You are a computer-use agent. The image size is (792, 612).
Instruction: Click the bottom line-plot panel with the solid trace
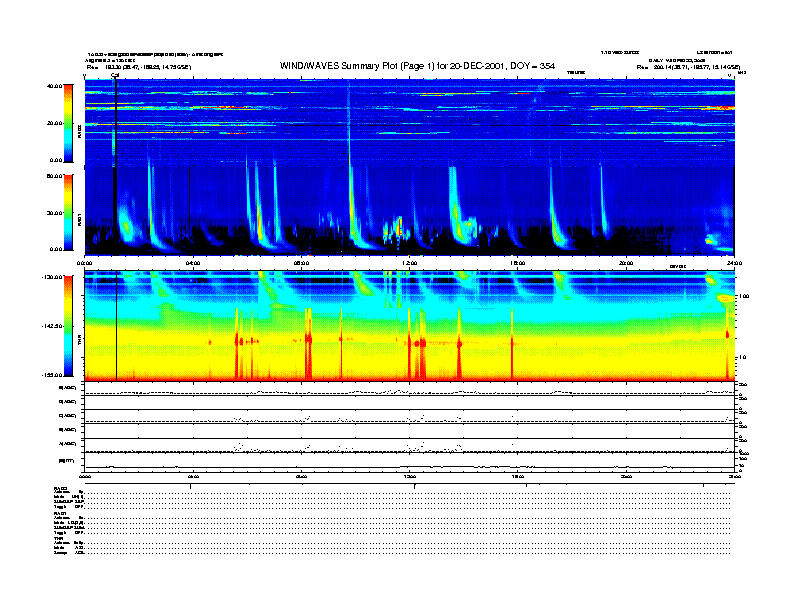point(410,462)
